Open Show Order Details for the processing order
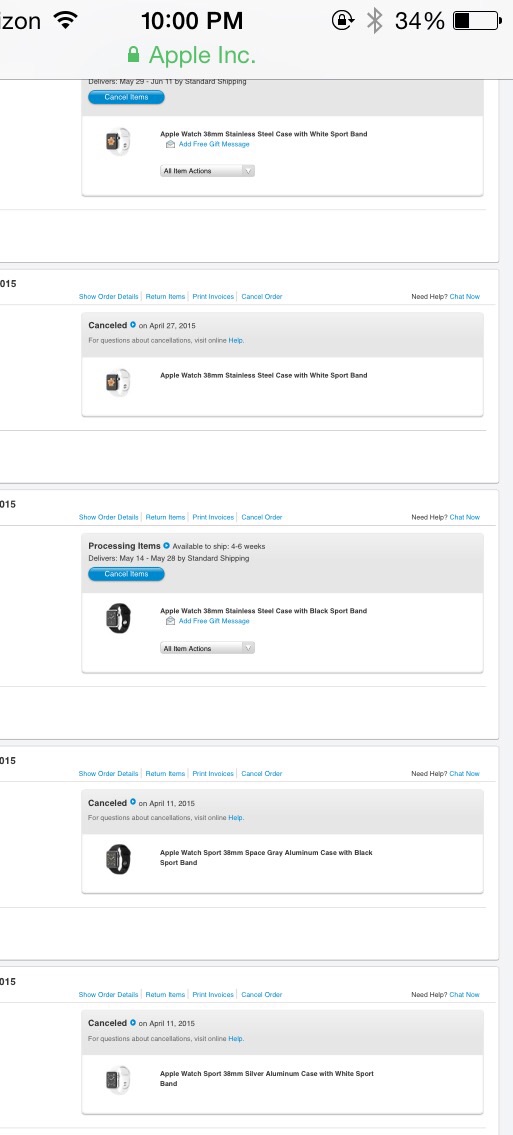 (109, 518)
